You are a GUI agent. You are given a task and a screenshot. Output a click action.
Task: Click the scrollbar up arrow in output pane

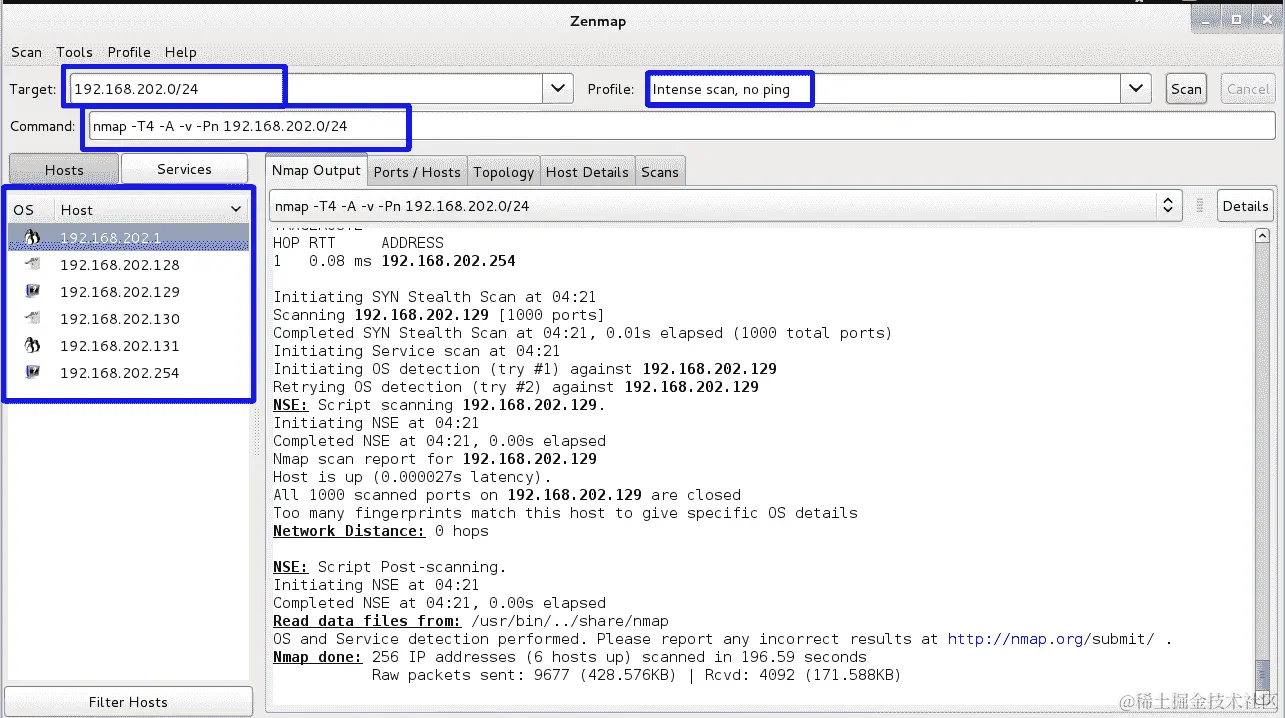click(1263, 236)
